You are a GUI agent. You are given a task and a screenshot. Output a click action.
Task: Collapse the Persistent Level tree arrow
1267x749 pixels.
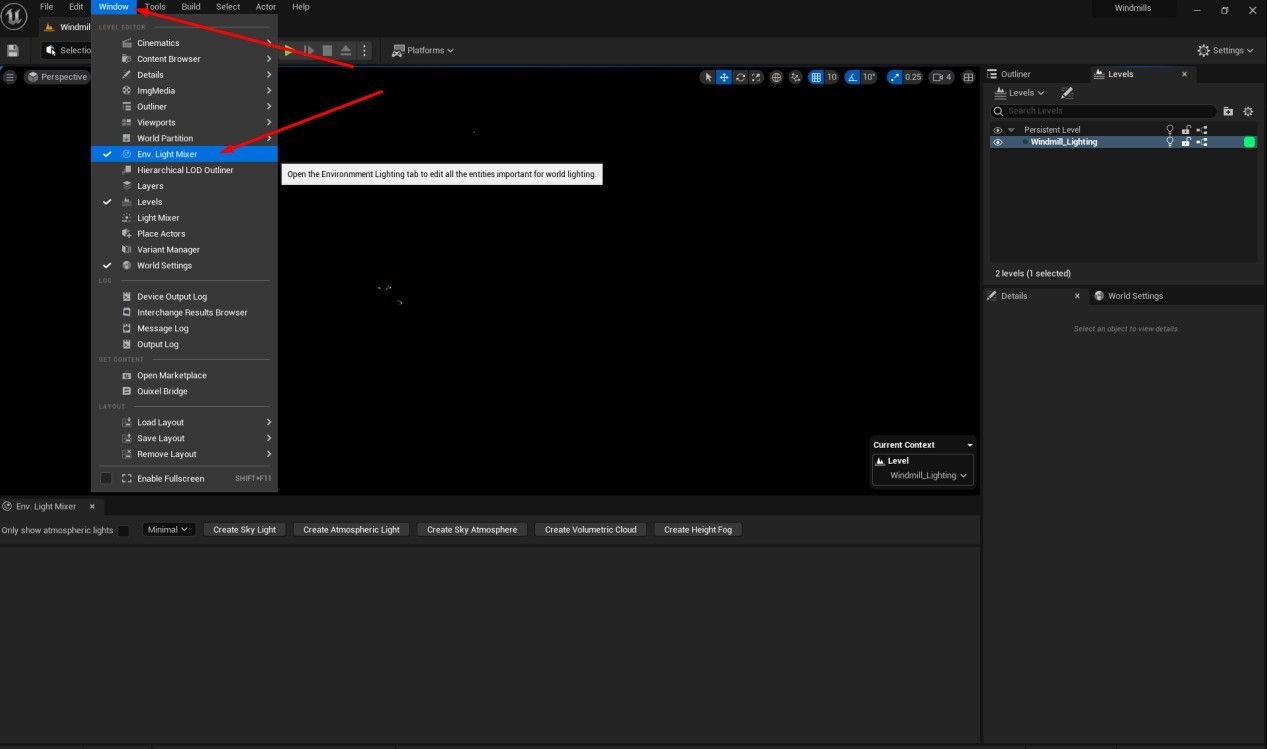pos(1011,130)
